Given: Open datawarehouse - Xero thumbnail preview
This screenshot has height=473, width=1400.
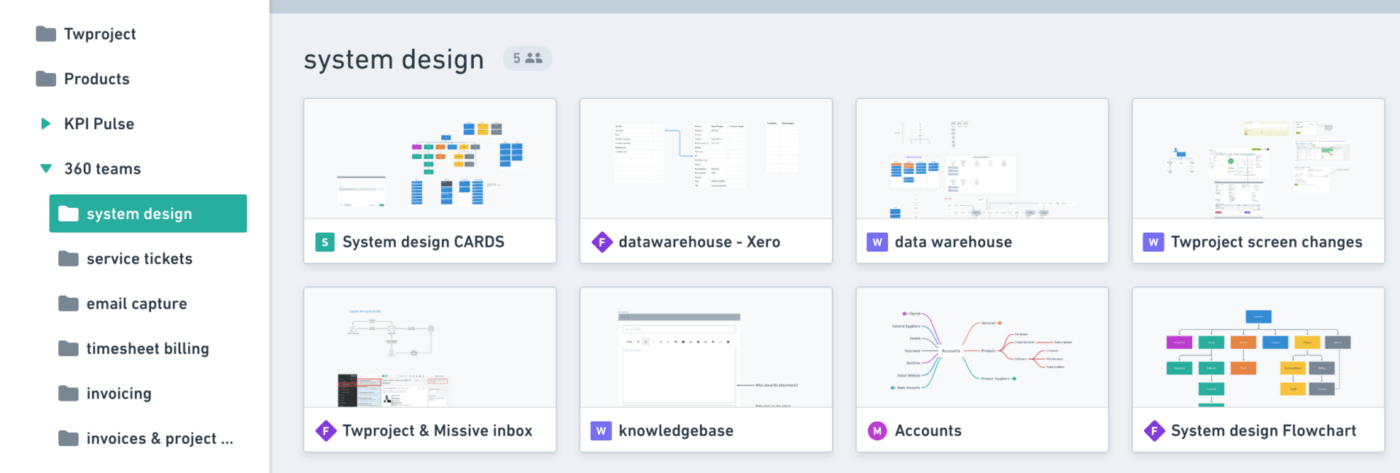Looking at the screenshot, I should tap(706, 159).
